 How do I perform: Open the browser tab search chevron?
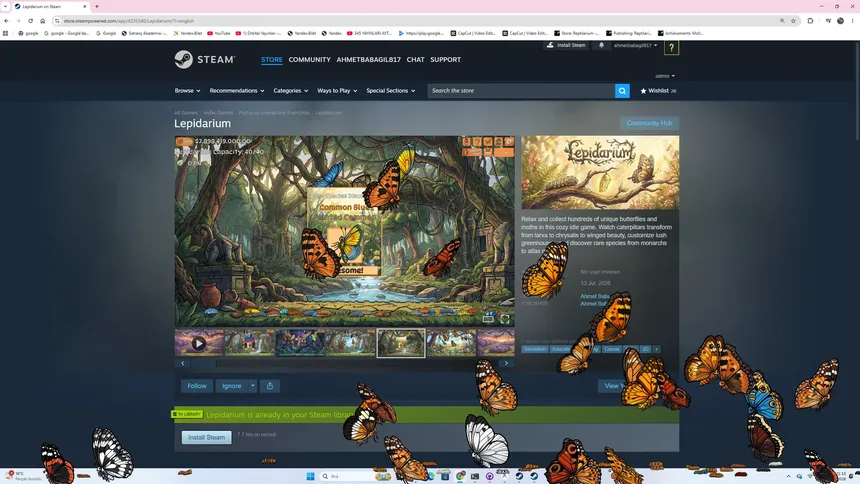(x=5, y=7)
